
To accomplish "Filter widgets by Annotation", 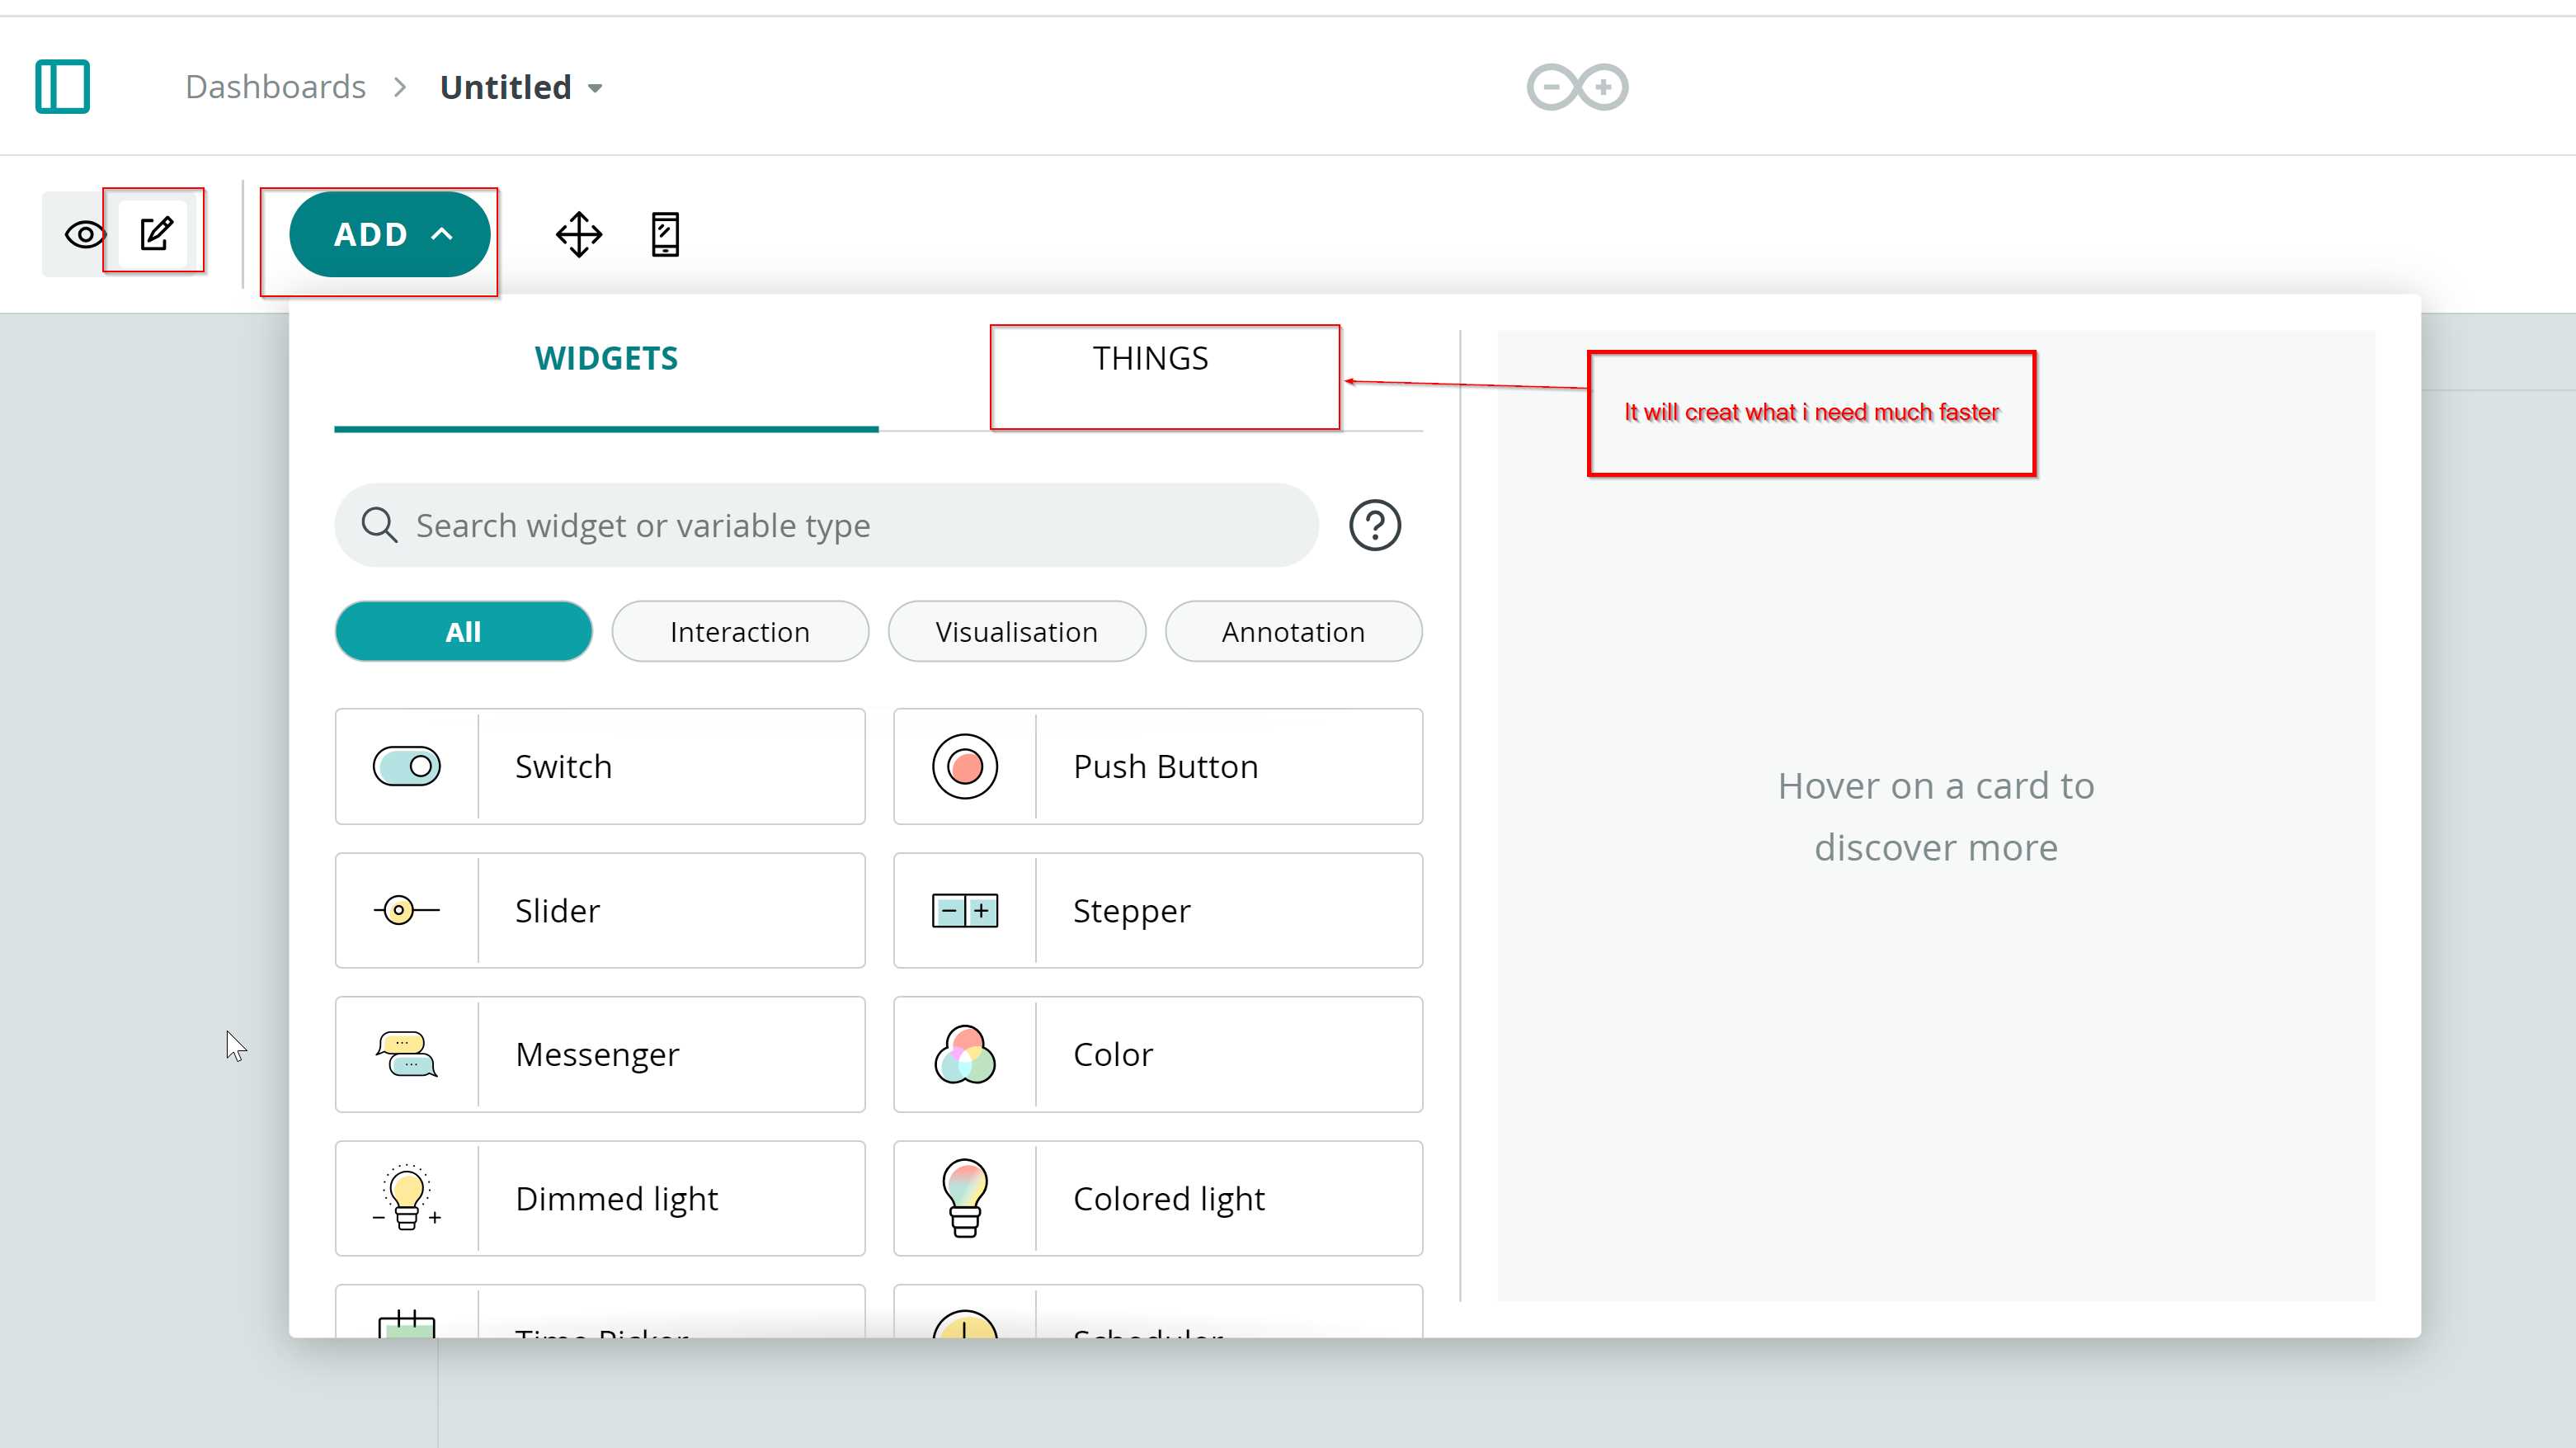I will (1293, 631).
